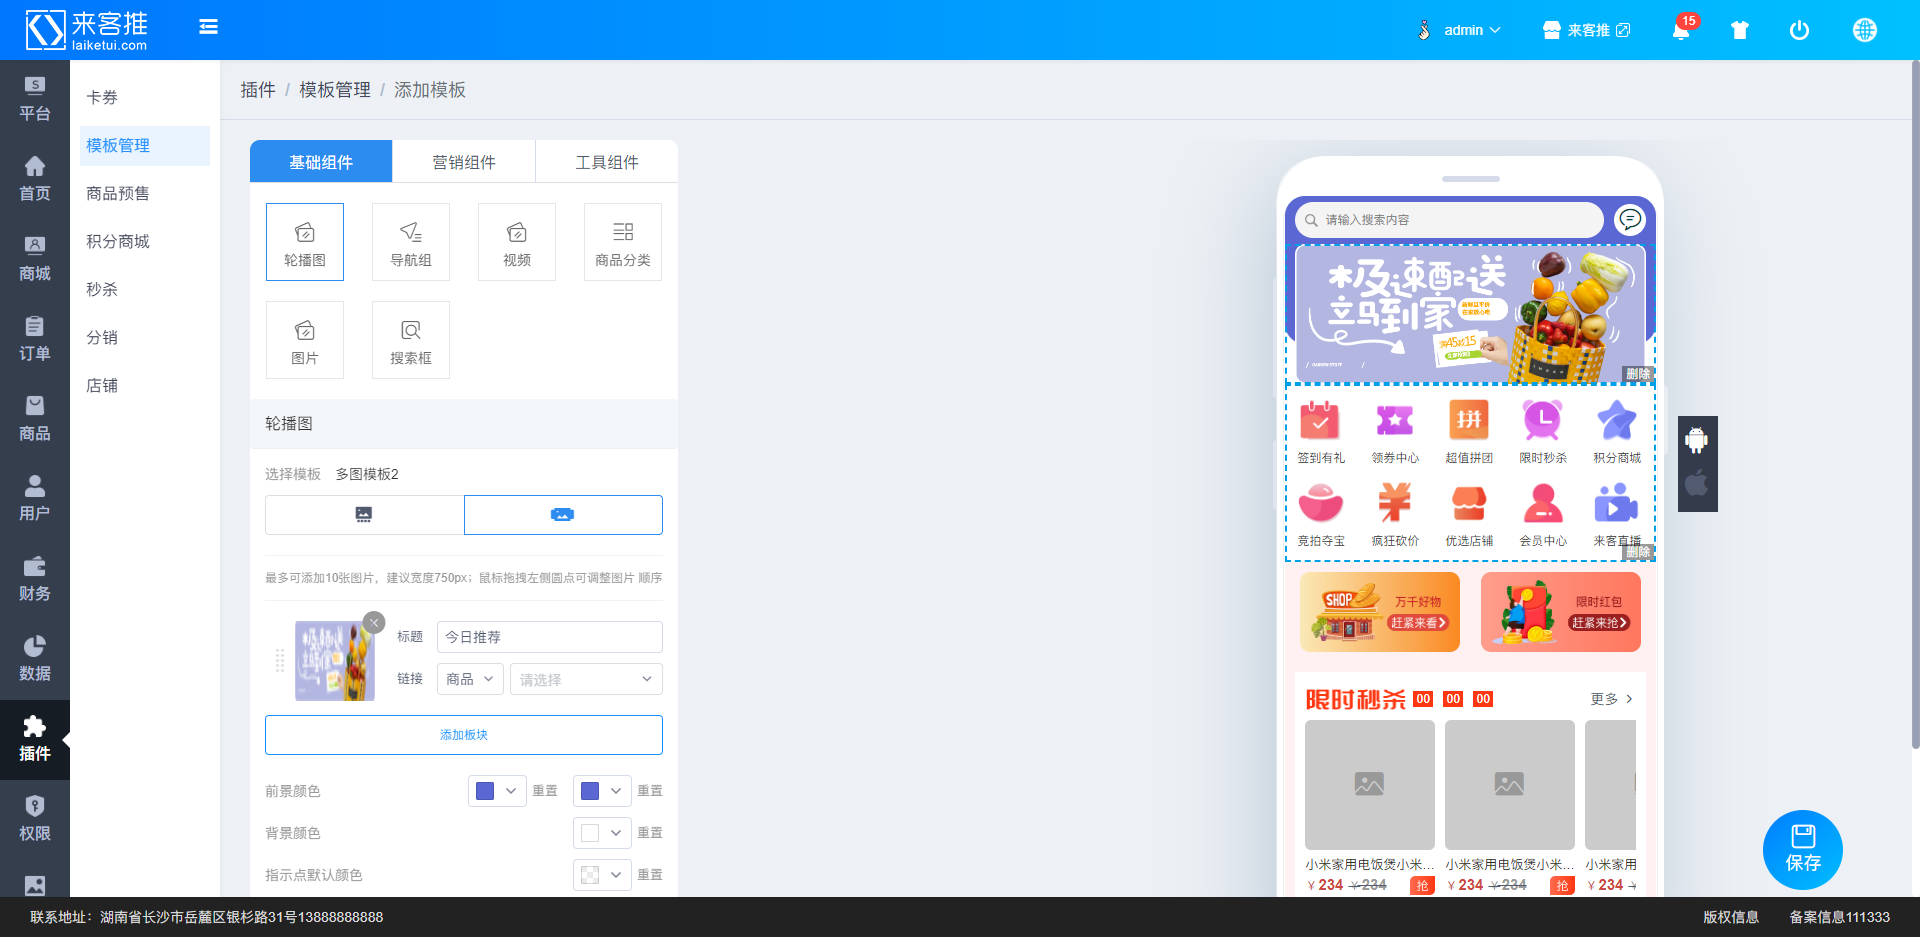Click the power logout icon
Screen dimensions: 1920x937
tap(1799, 30)
